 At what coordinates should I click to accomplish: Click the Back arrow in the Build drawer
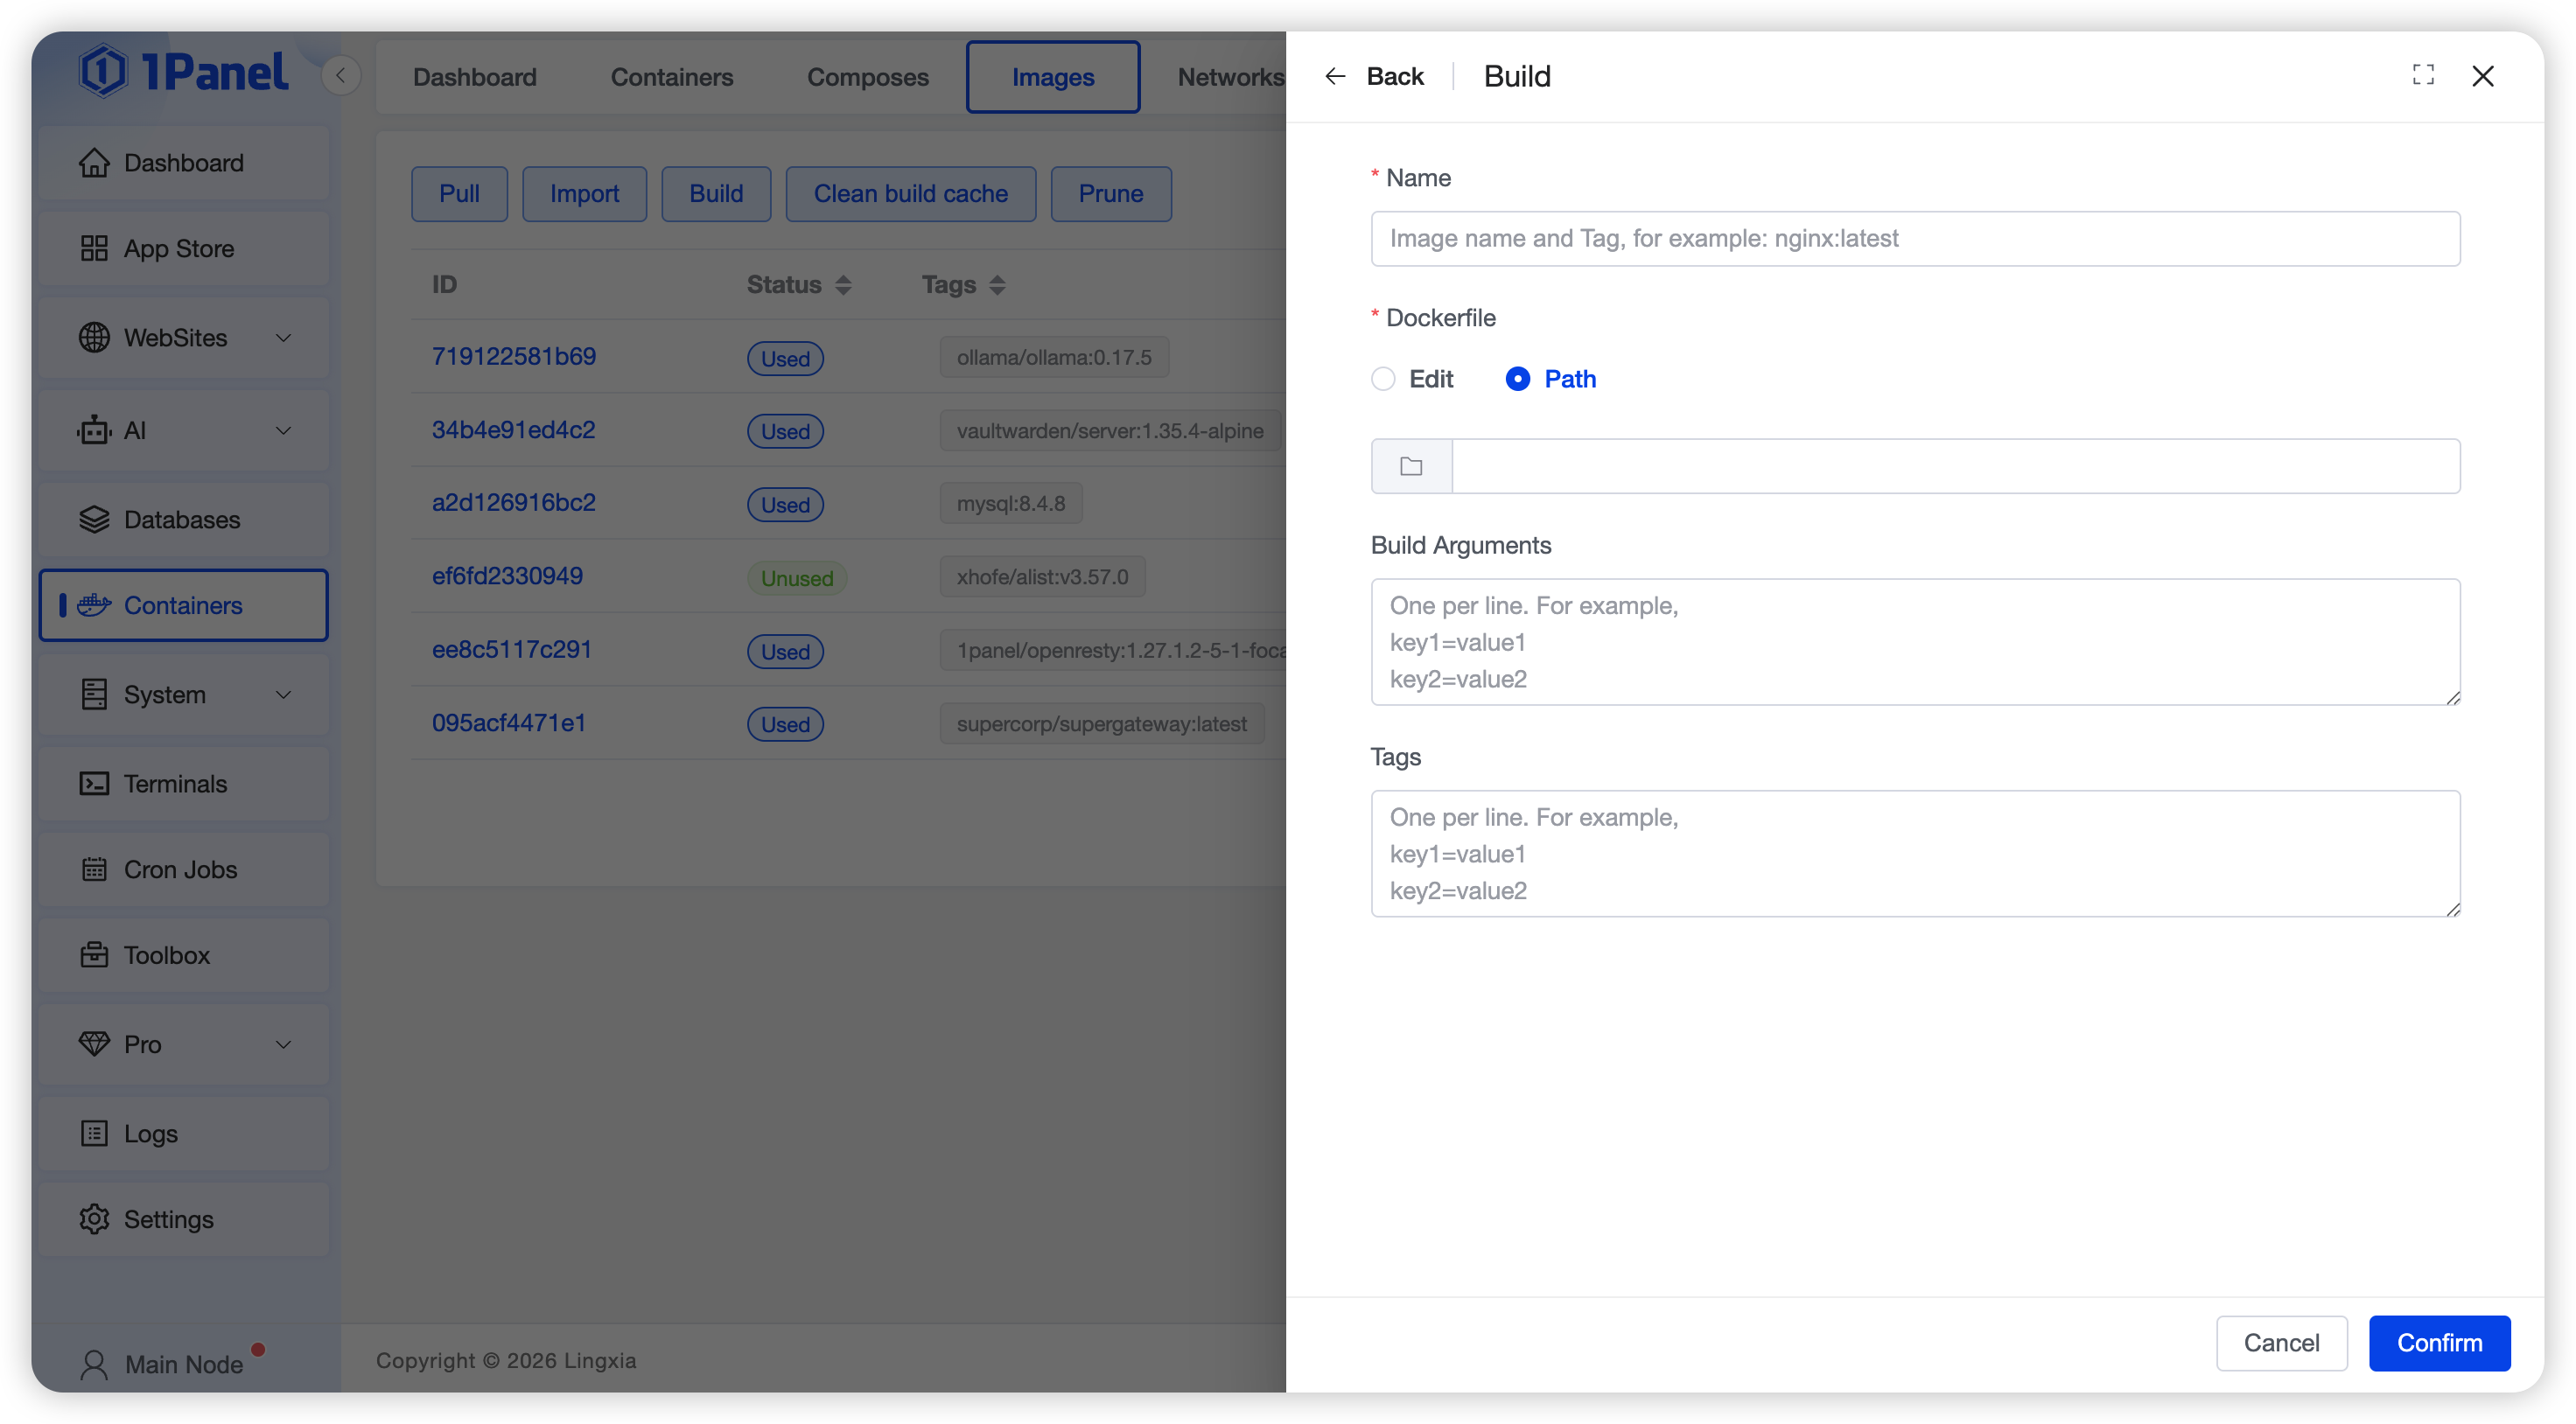click(x=1335, y=76)
